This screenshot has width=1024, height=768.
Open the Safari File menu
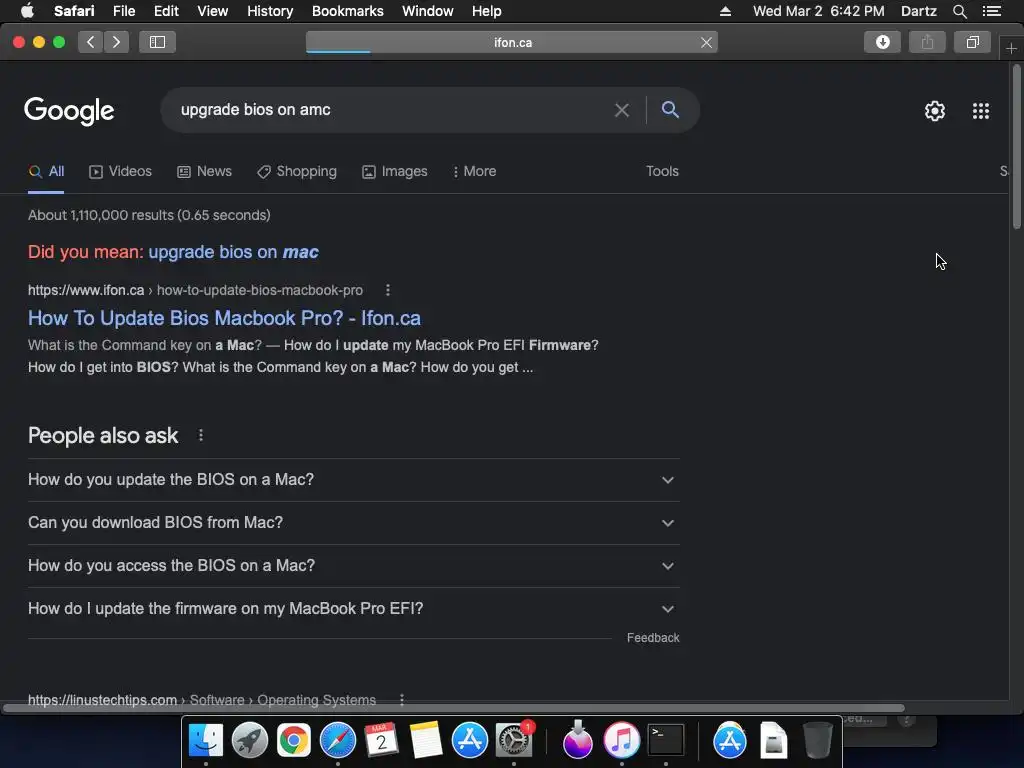point(124,11)
